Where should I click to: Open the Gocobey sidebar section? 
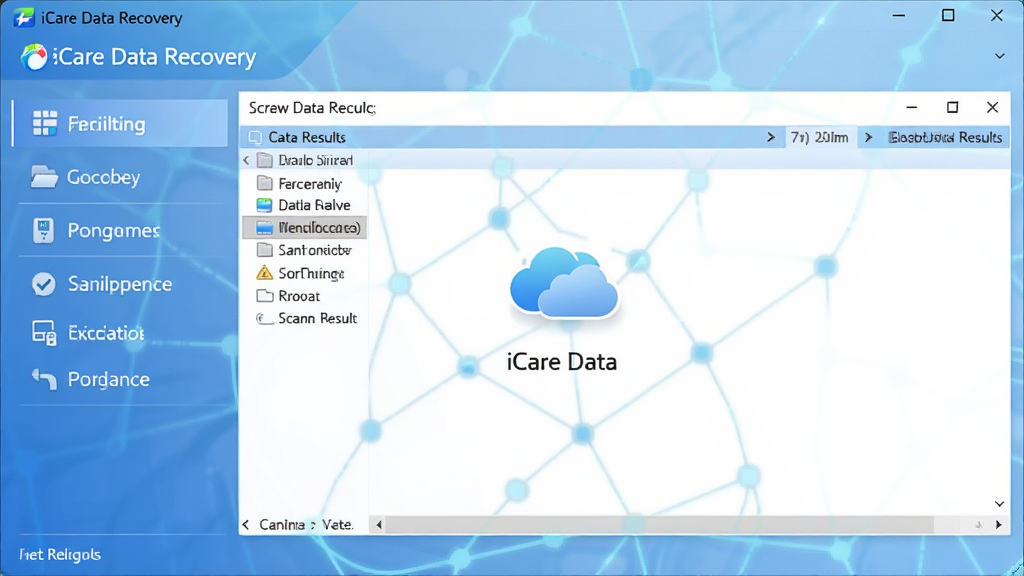click(120, 176)
